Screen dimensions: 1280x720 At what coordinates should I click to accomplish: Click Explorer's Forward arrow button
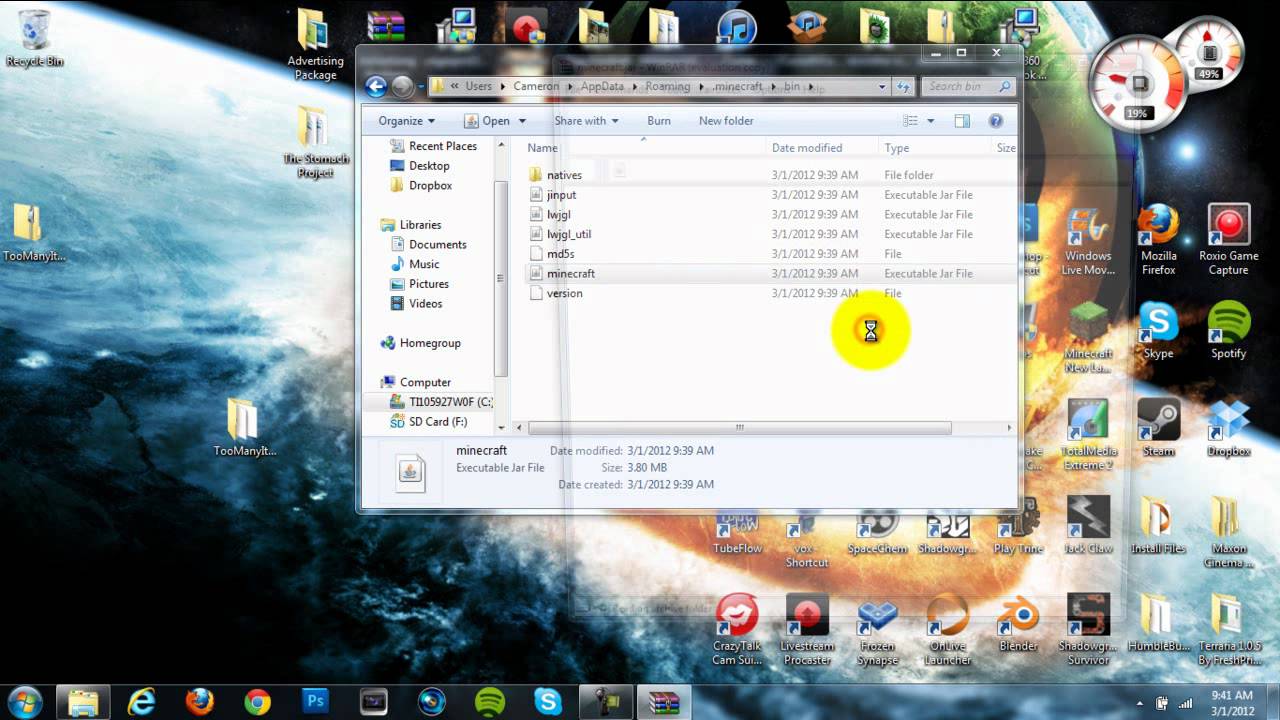coord(402,87)
